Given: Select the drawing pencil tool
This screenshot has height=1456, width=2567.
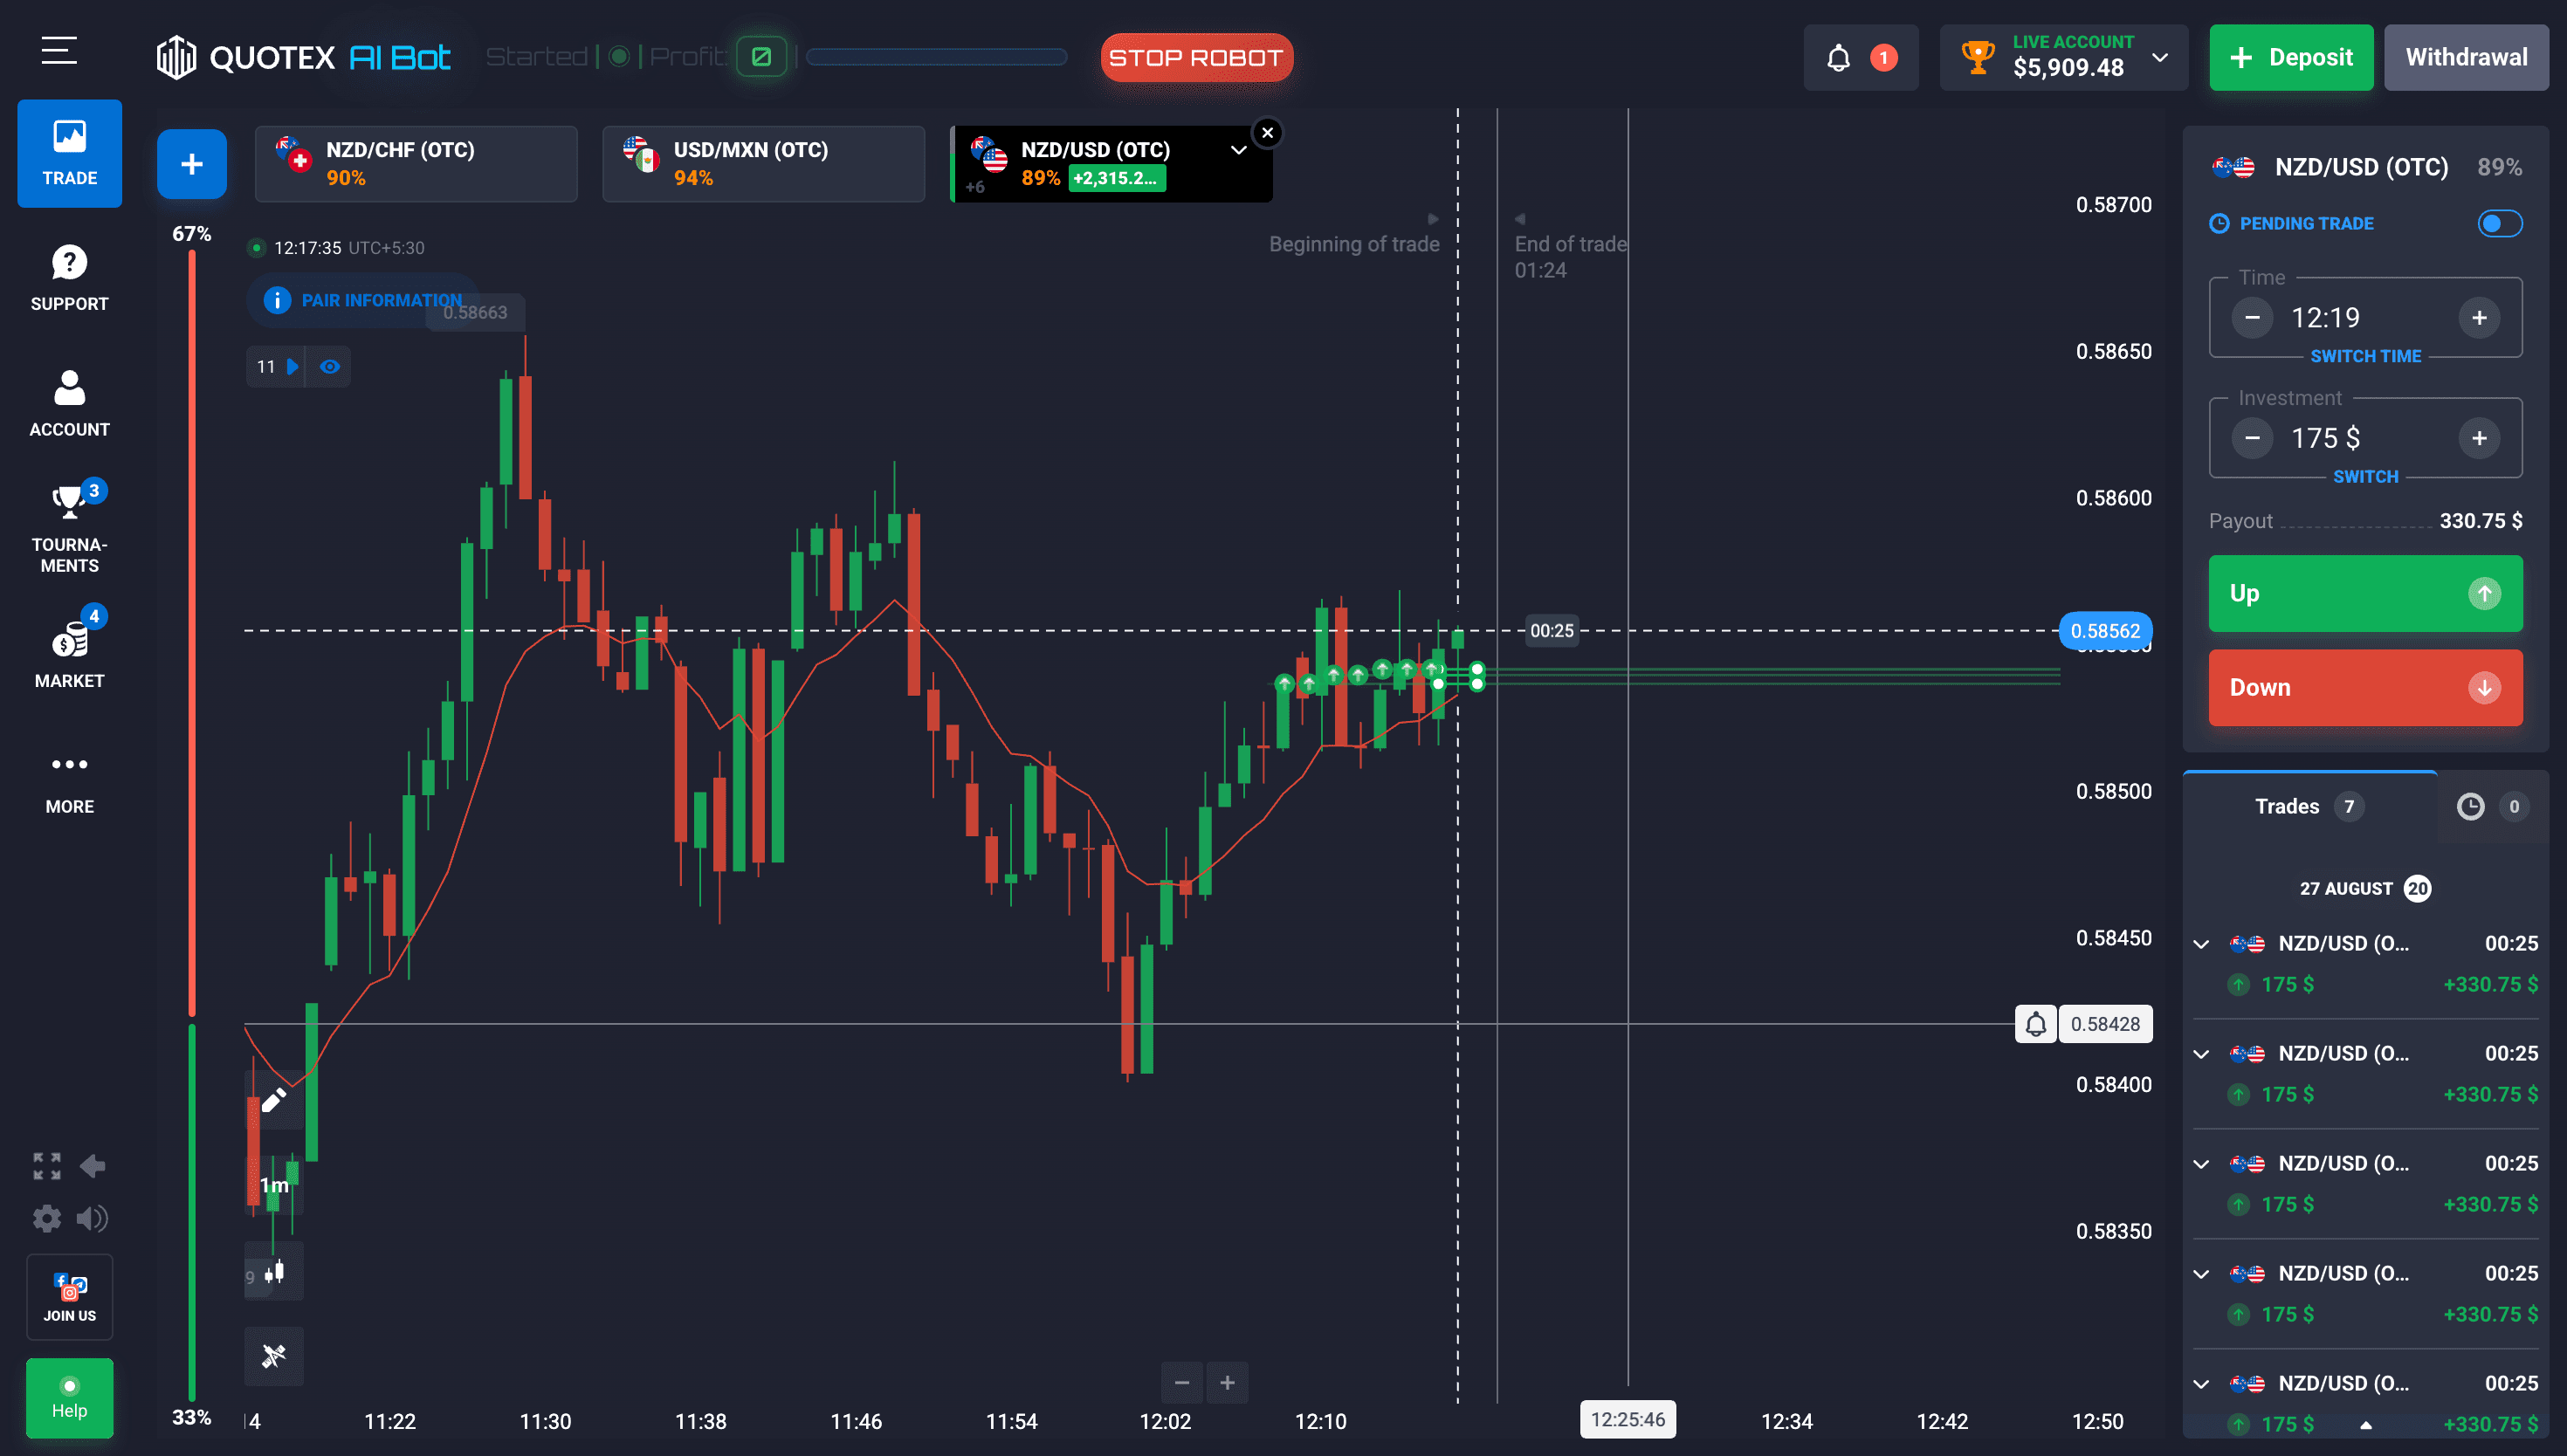Looking at the screenshot, I should 274,1100.
